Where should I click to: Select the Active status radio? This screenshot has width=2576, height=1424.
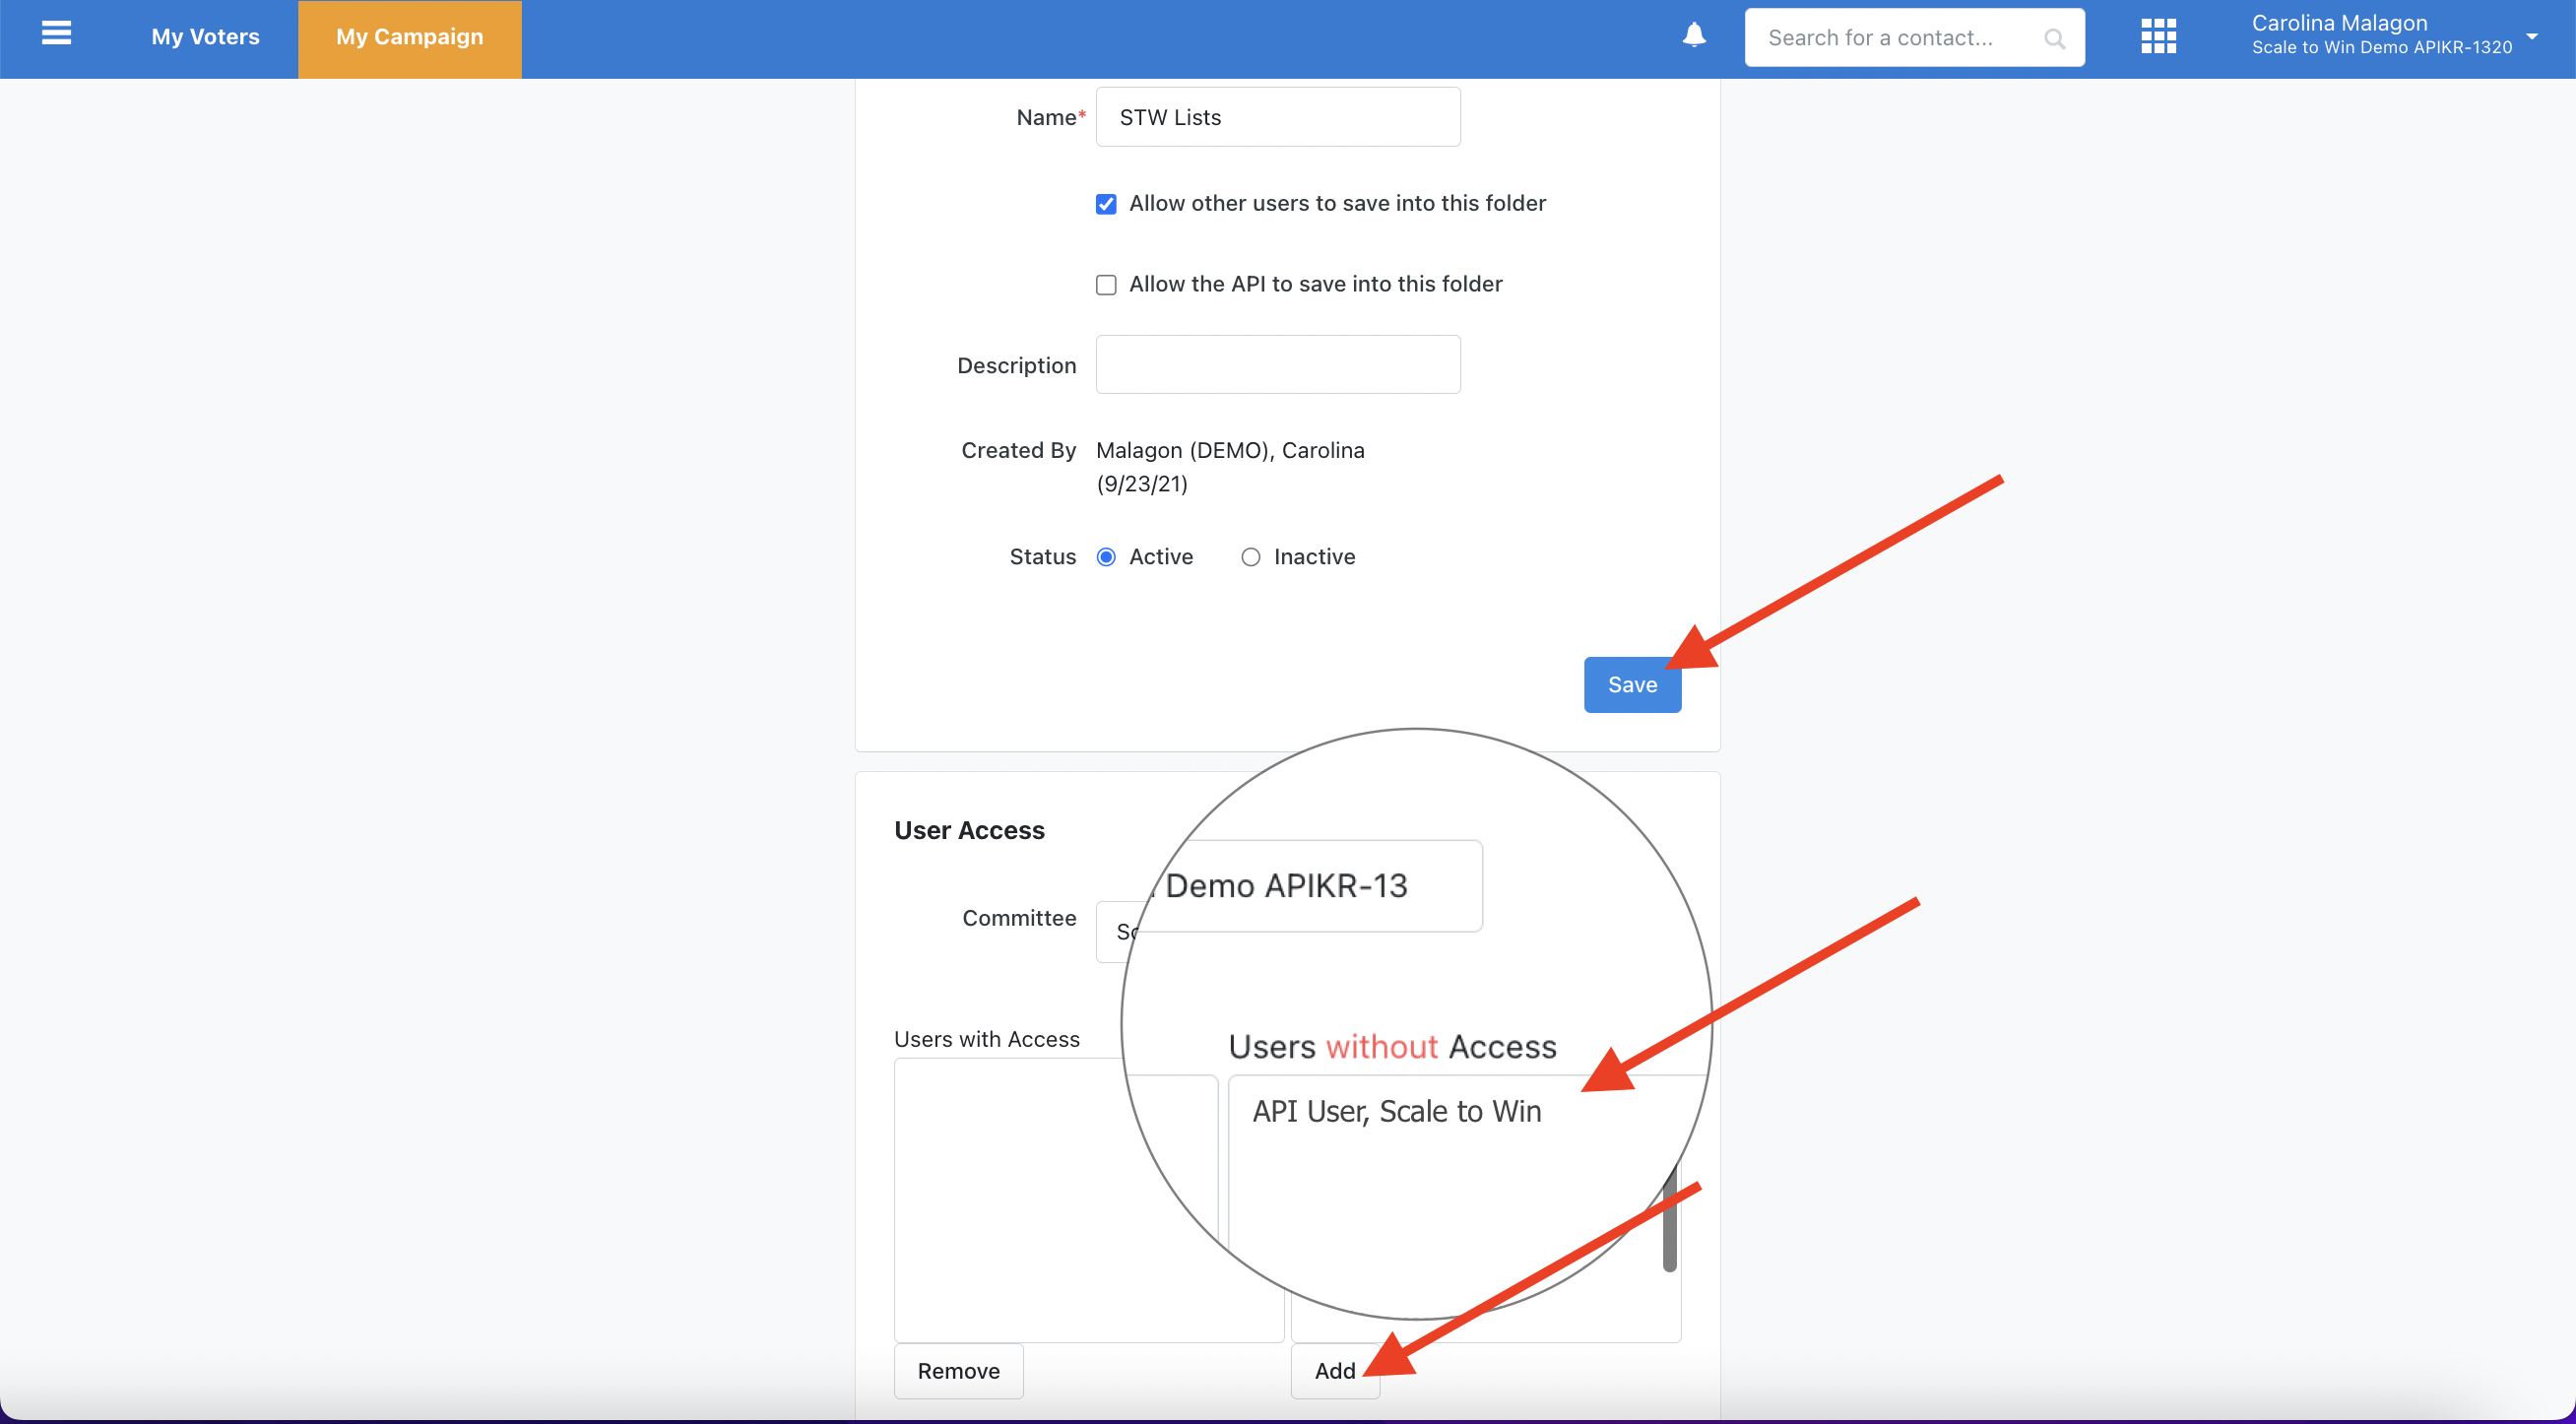pyautogui.click(x=1105, y=557)
